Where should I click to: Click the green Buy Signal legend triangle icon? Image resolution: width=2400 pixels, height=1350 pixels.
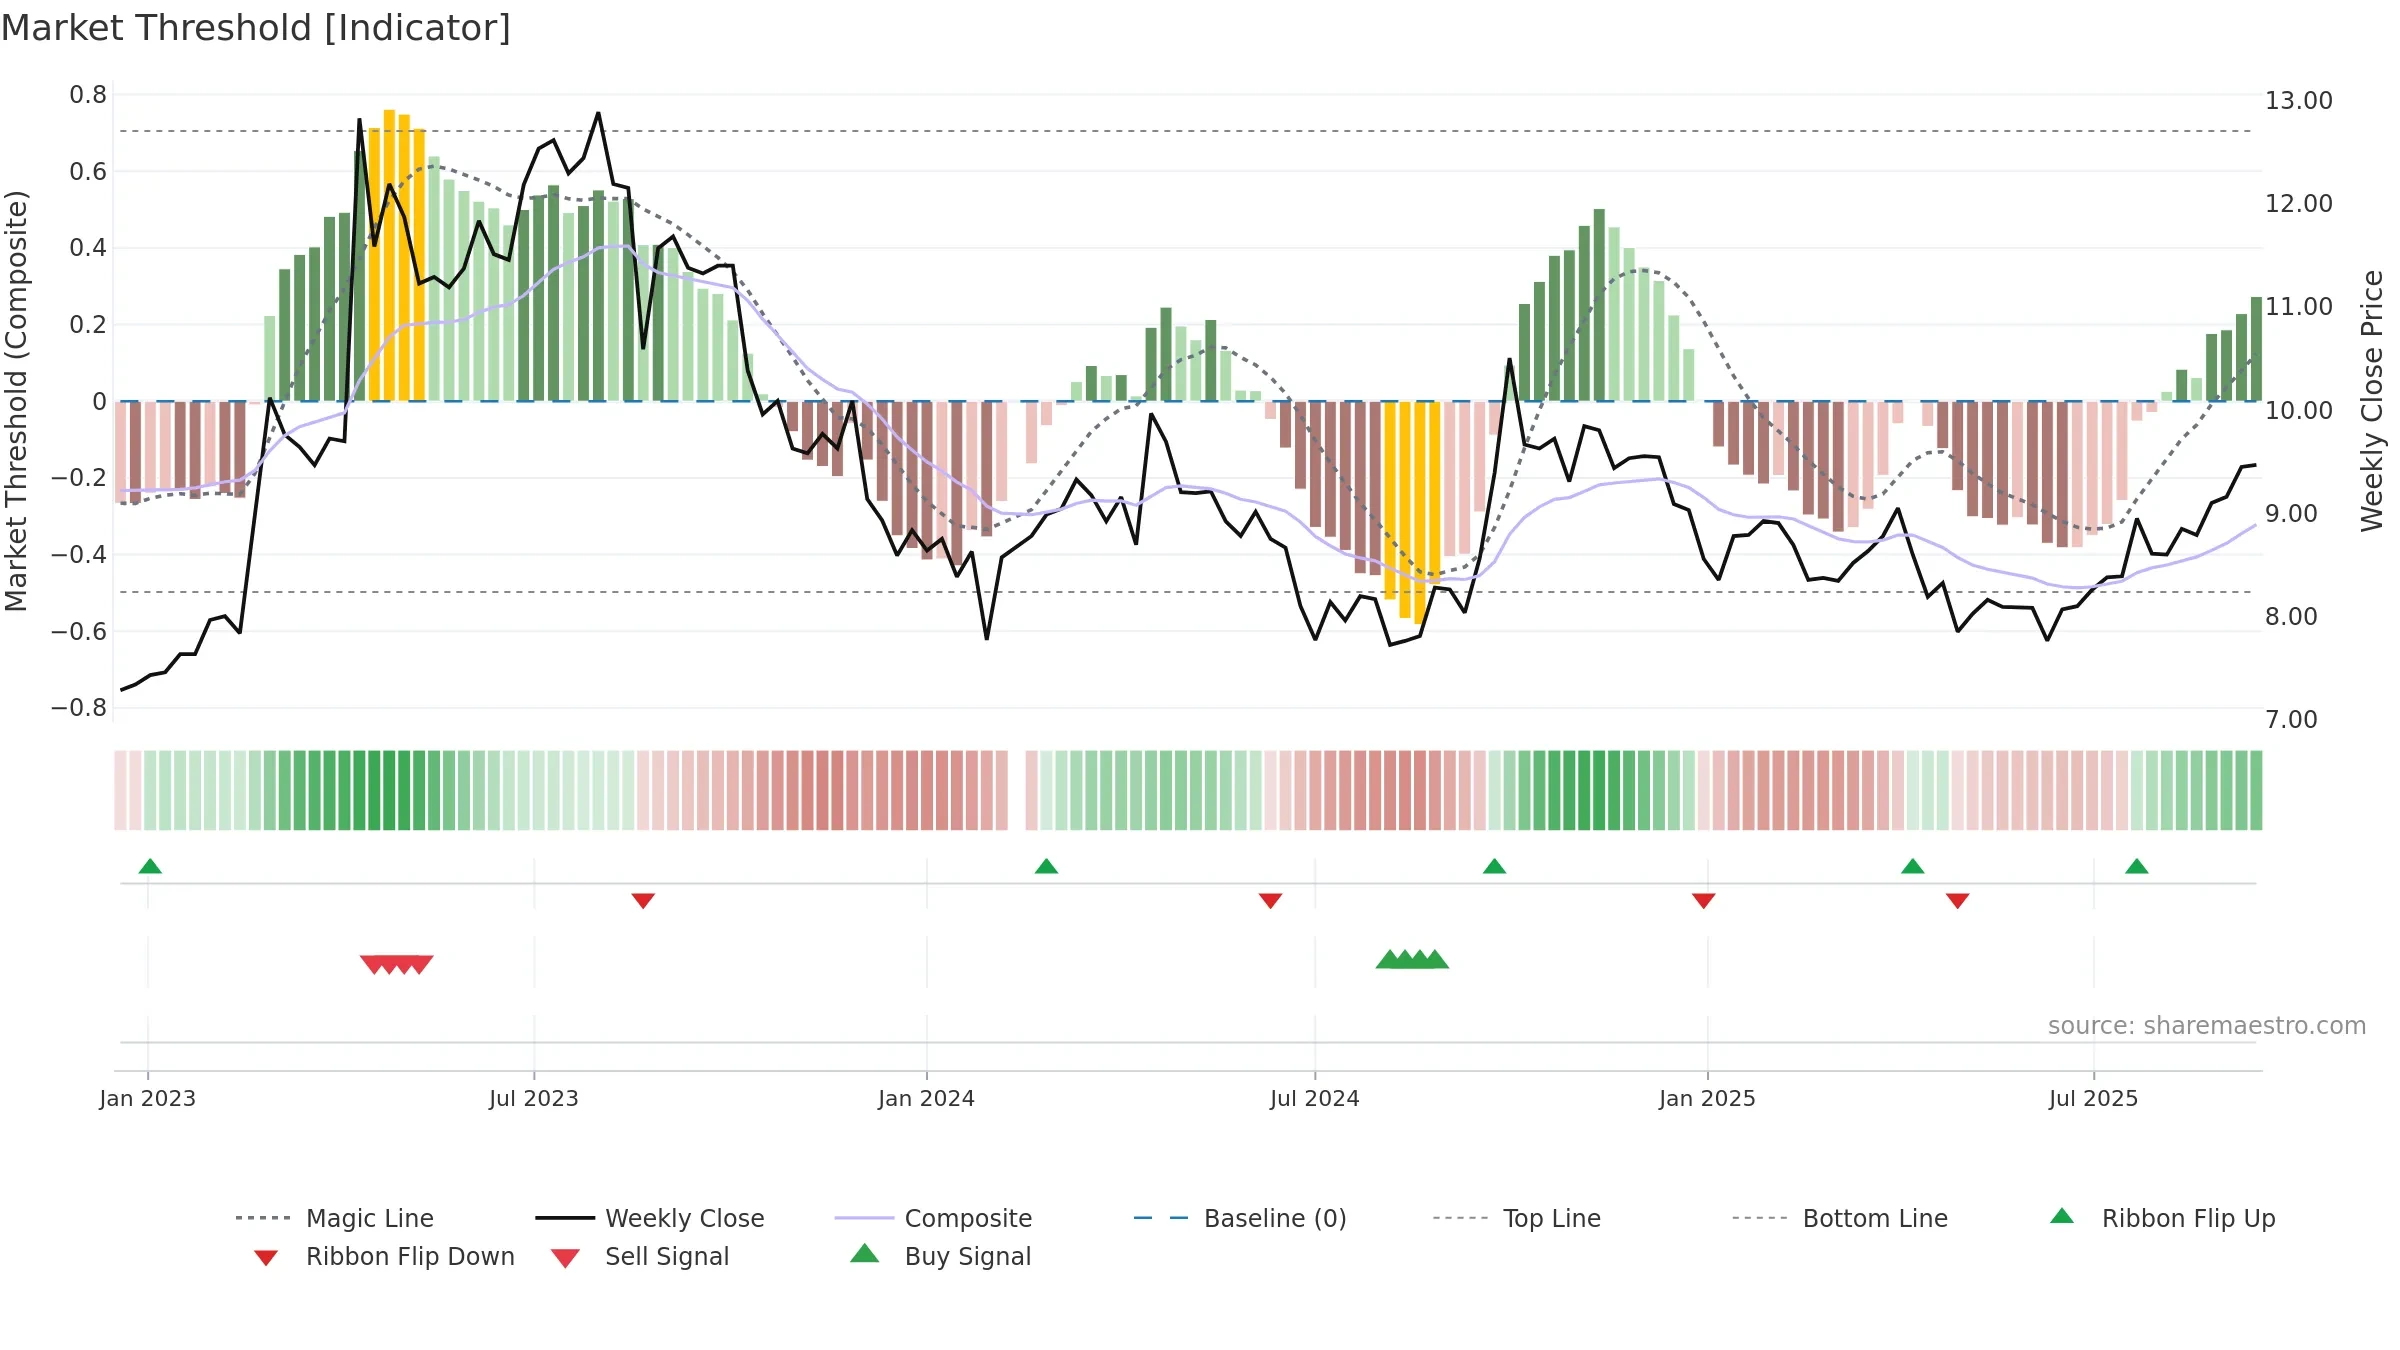865,1253
